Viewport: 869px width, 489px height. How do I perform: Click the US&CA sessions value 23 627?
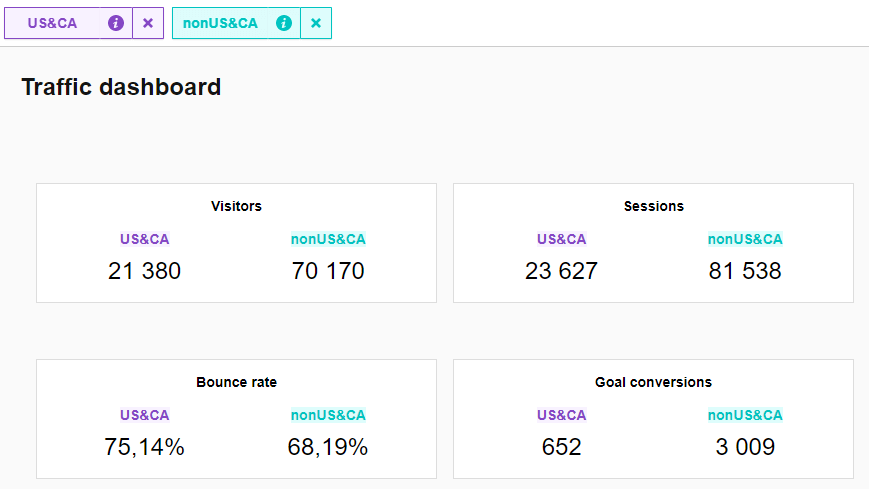(561, 271)
